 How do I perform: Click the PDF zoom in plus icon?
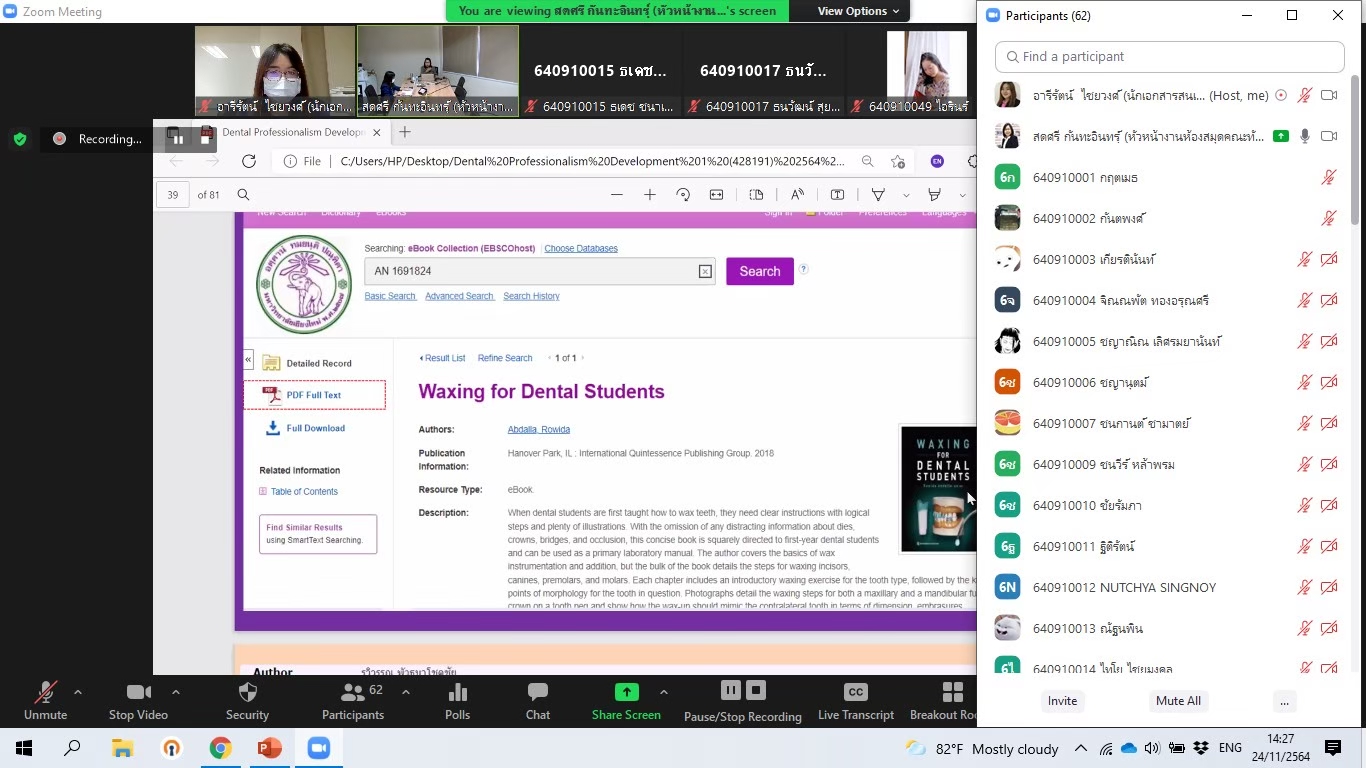[650, 195]
